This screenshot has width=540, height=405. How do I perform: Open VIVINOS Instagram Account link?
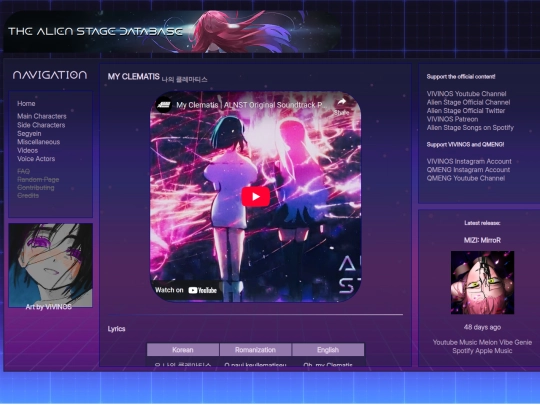[x=469, y=162]
